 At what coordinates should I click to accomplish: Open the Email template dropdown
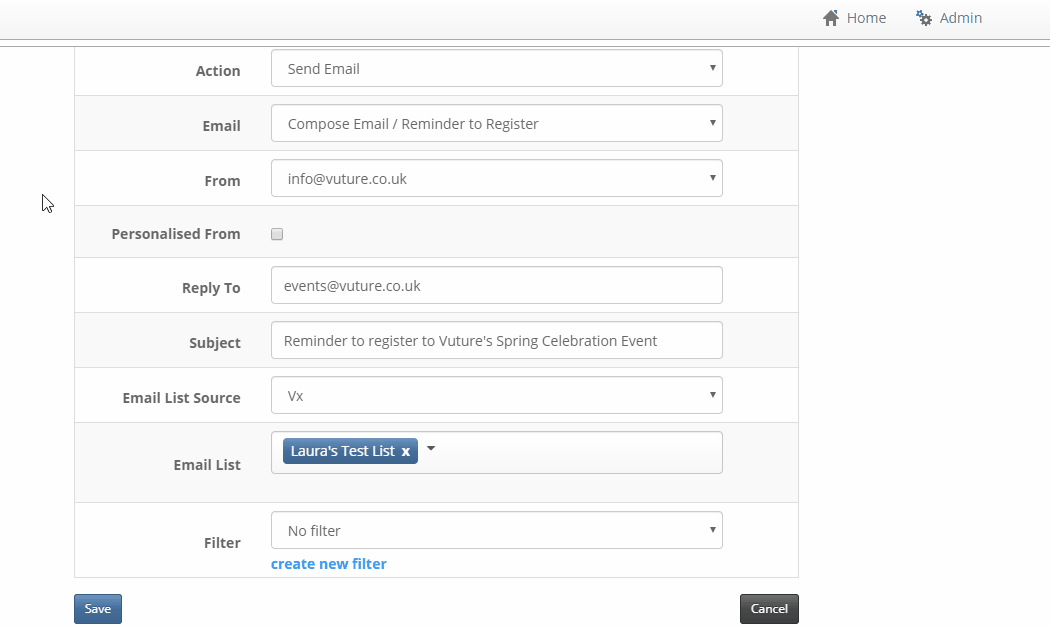point(497,123)
